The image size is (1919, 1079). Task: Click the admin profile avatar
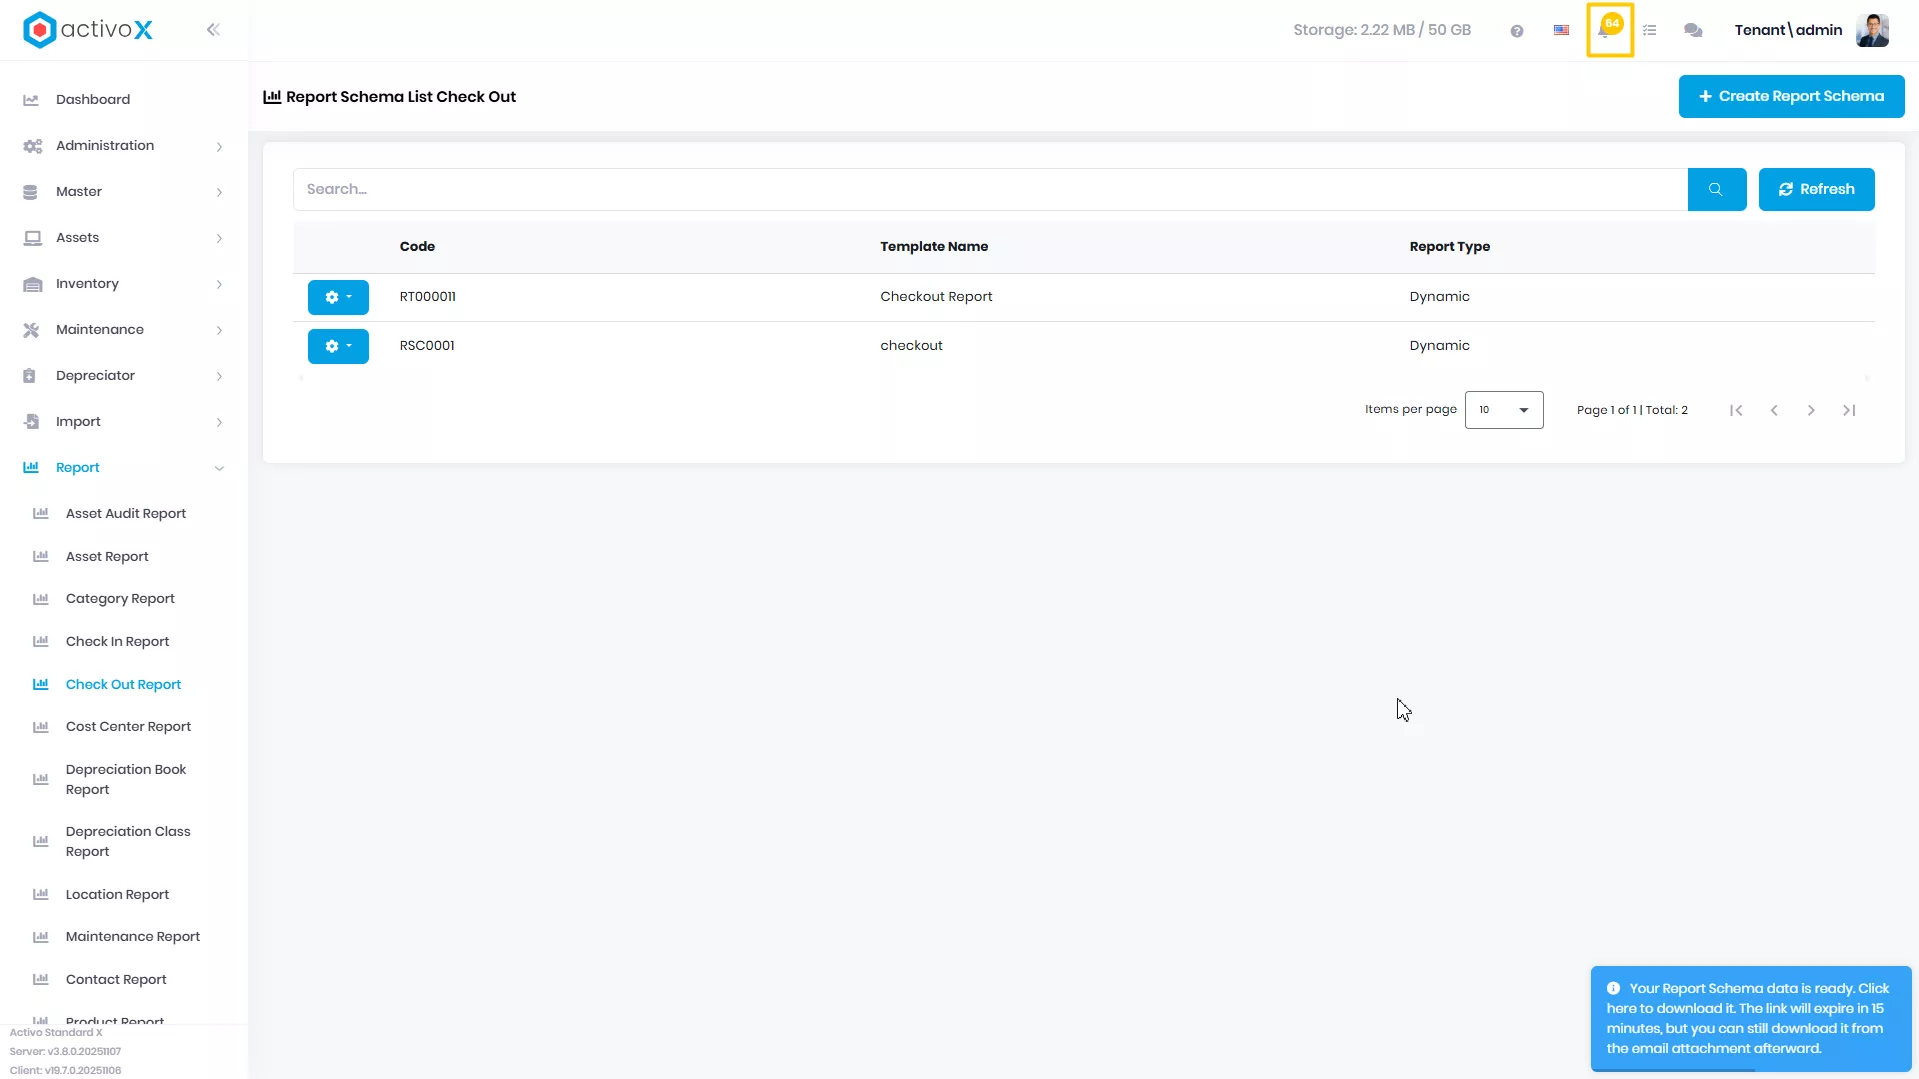[1872, 30]
